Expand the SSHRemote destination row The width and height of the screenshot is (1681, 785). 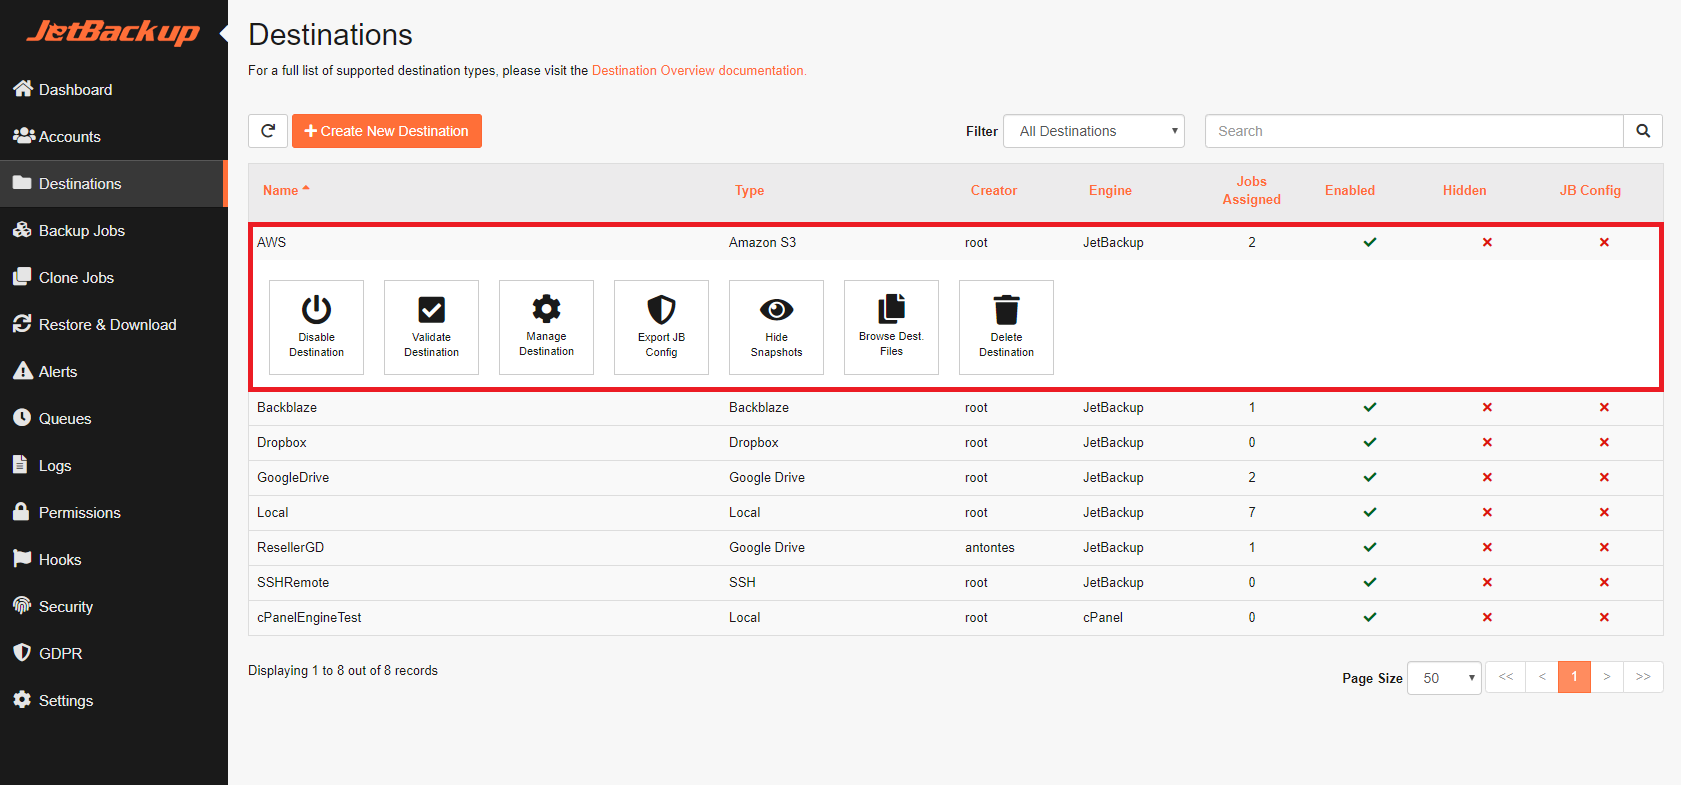tap(956, 583)
